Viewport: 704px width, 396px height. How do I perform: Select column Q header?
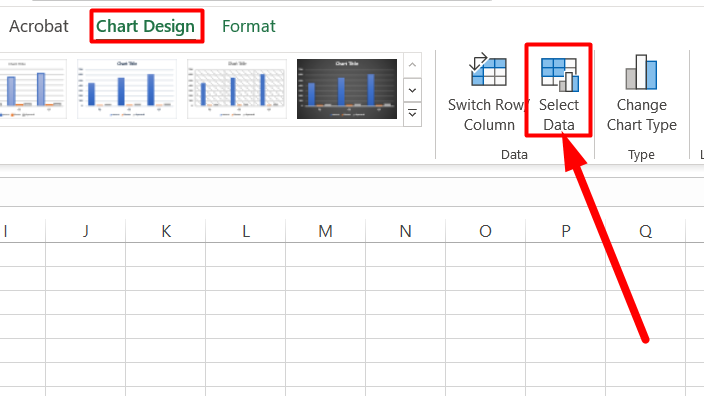[x=645, y=231]
